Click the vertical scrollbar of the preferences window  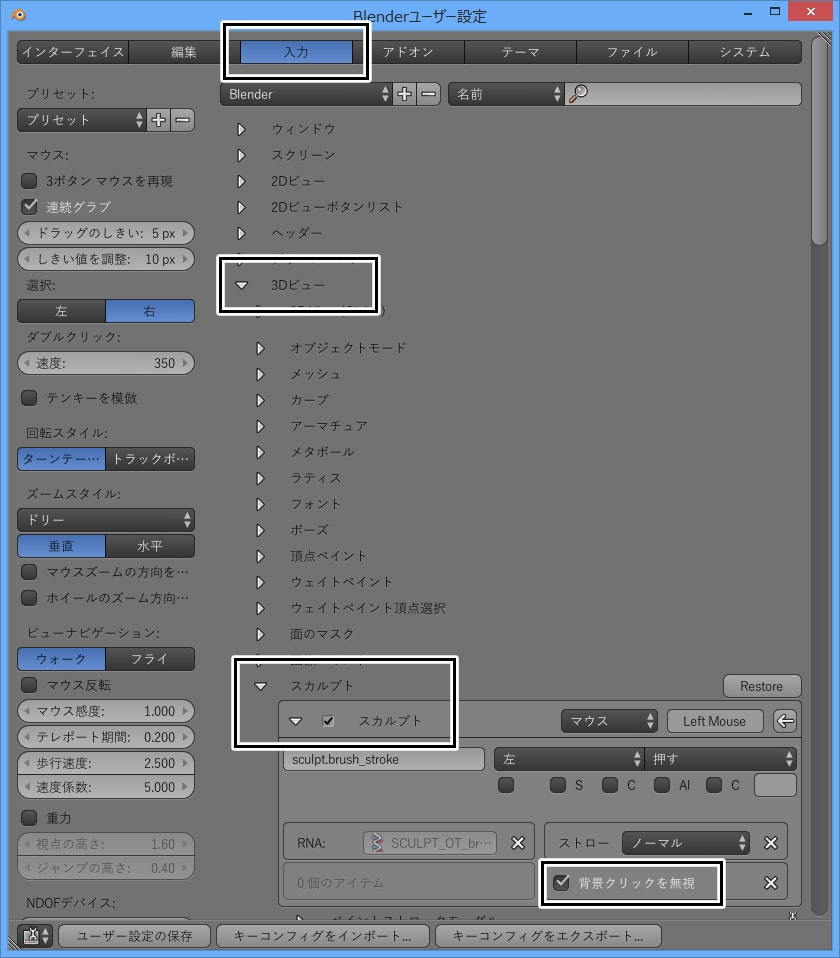(x=819, y=141)
